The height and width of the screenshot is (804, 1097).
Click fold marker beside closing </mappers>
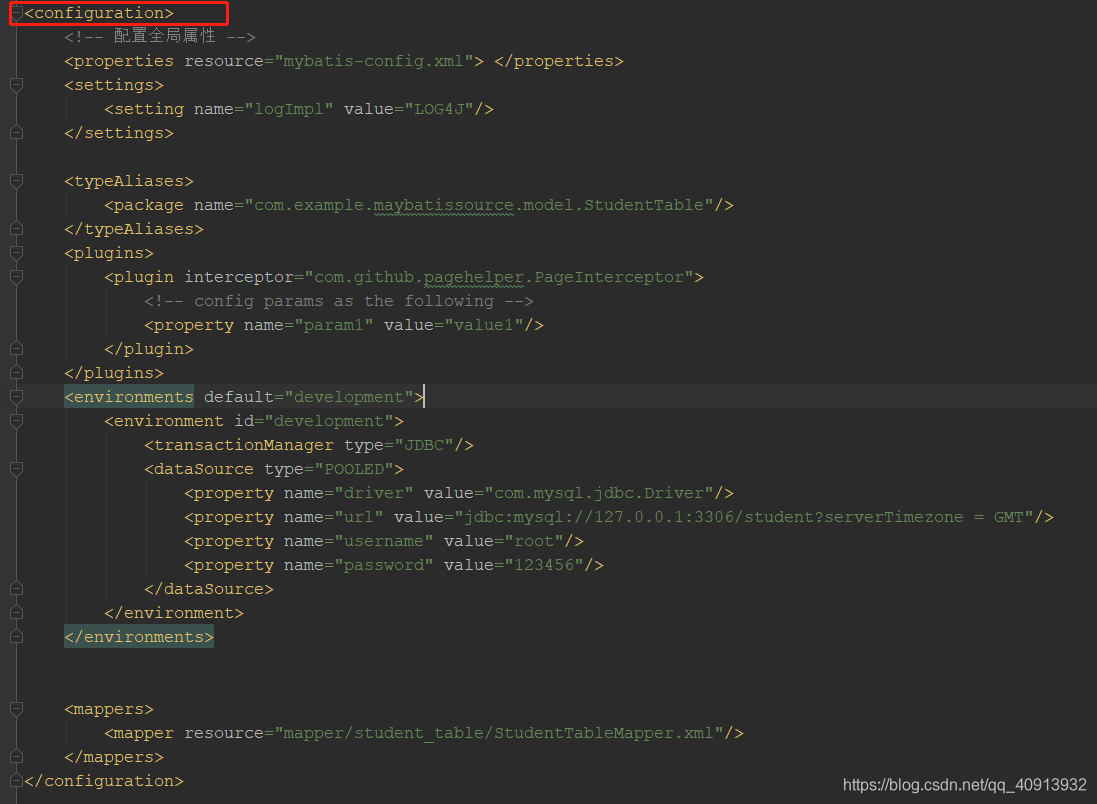click(x=17, y=757)
